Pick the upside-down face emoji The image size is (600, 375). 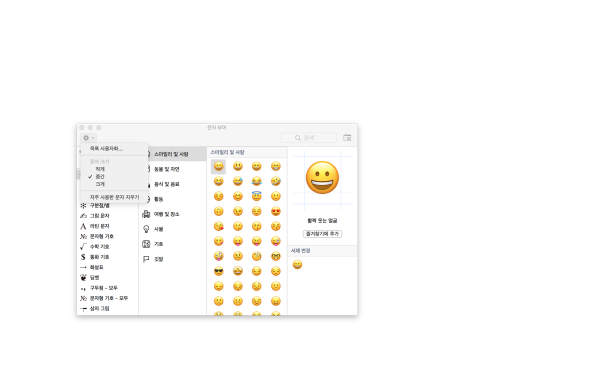point(218,211)
